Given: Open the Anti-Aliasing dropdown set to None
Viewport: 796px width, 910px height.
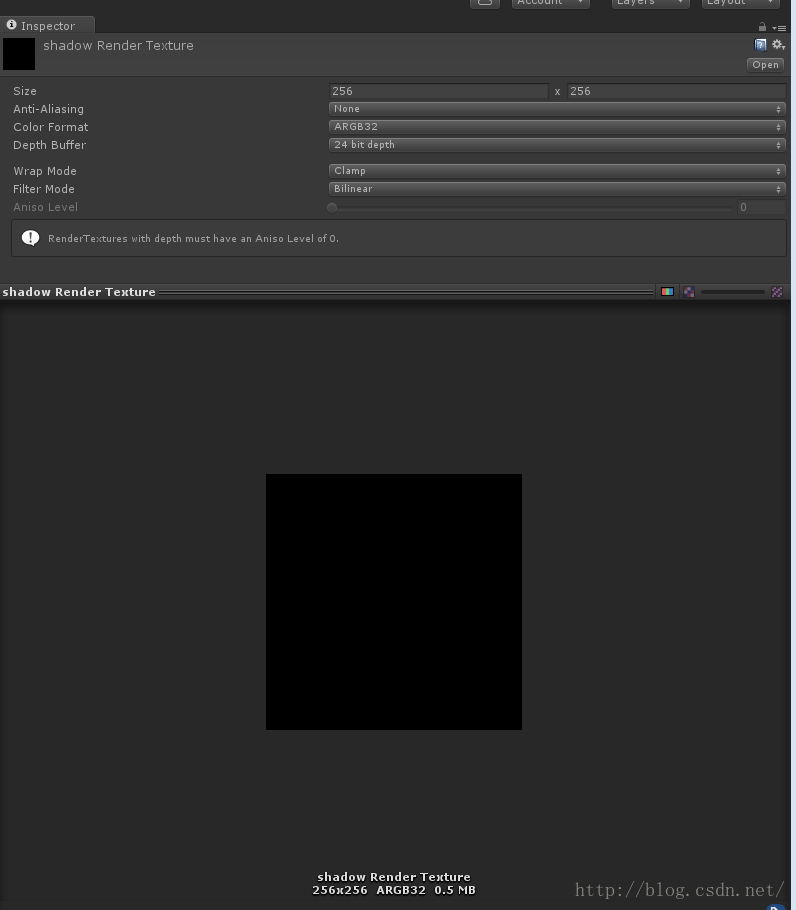Looking at the screenshot, I should (557, 109).
